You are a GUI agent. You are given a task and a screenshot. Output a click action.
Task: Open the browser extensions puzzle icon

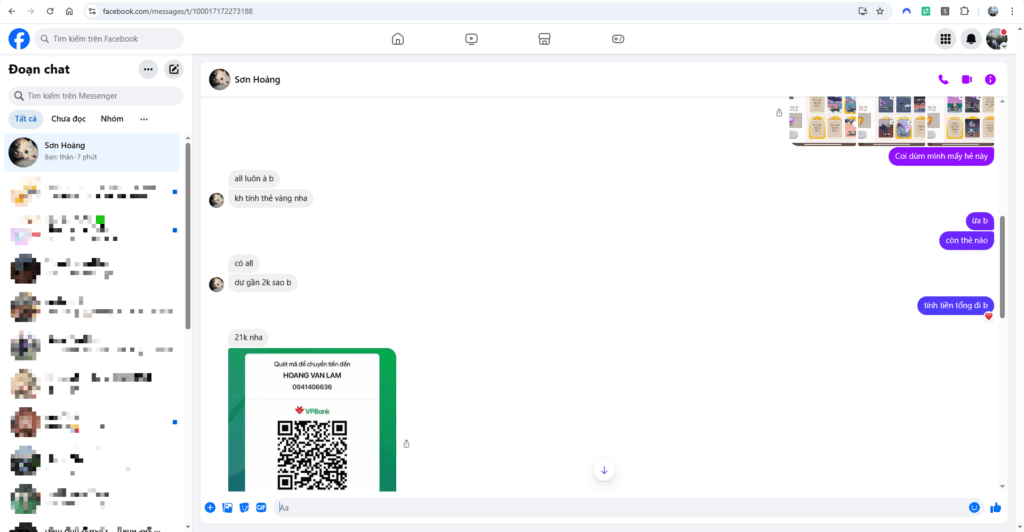pos(965,11)
